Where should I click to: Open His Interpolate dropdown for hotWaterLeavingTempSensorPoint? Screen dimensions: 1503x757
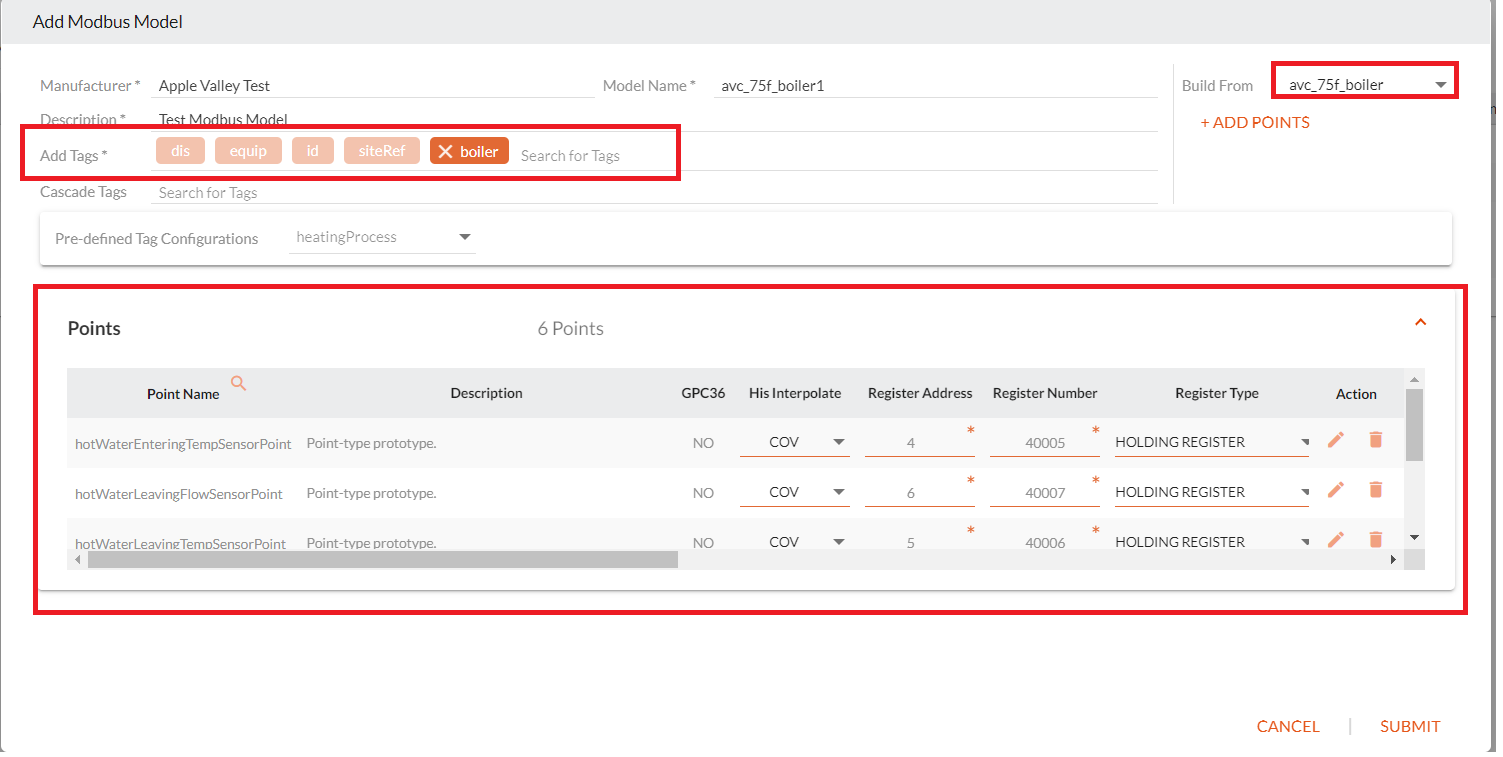click(795, 541)
